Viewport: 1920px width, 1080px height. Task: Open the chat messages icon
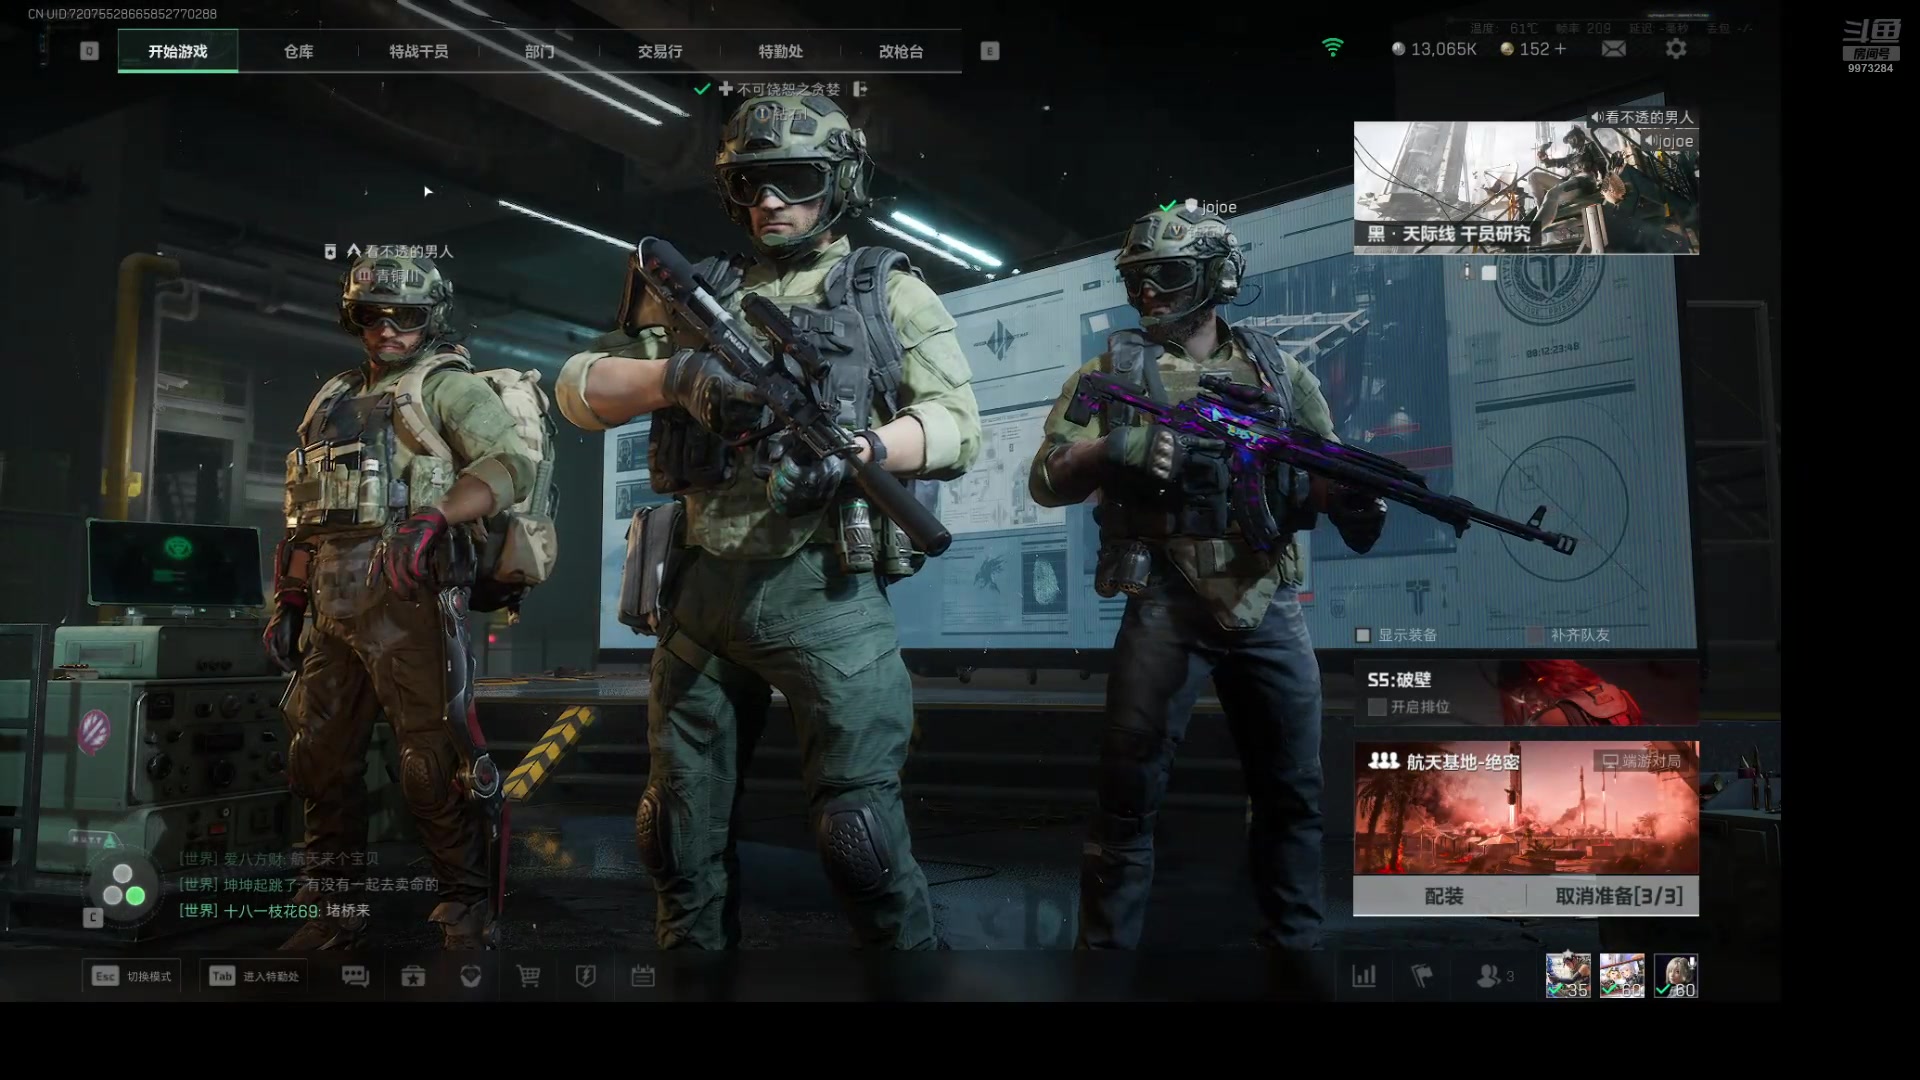(355, 976)
